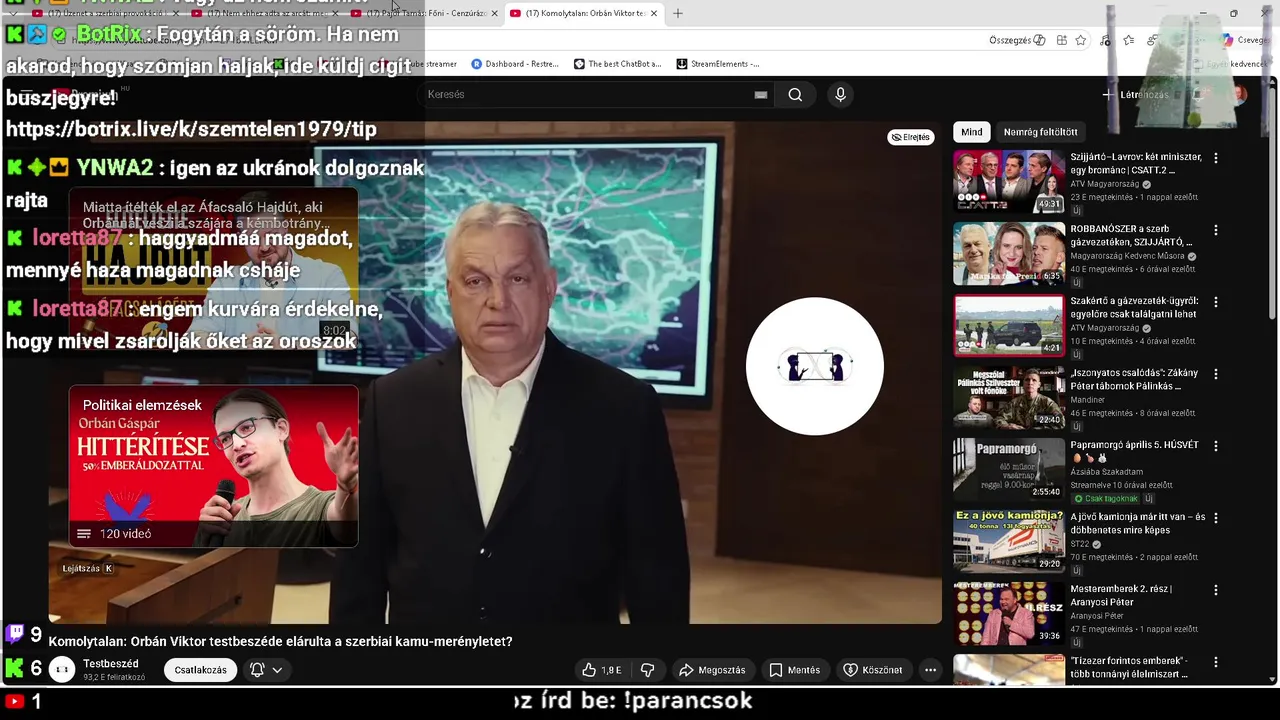Select the Nemrég feltöltött filter chip

(1040, 132)
